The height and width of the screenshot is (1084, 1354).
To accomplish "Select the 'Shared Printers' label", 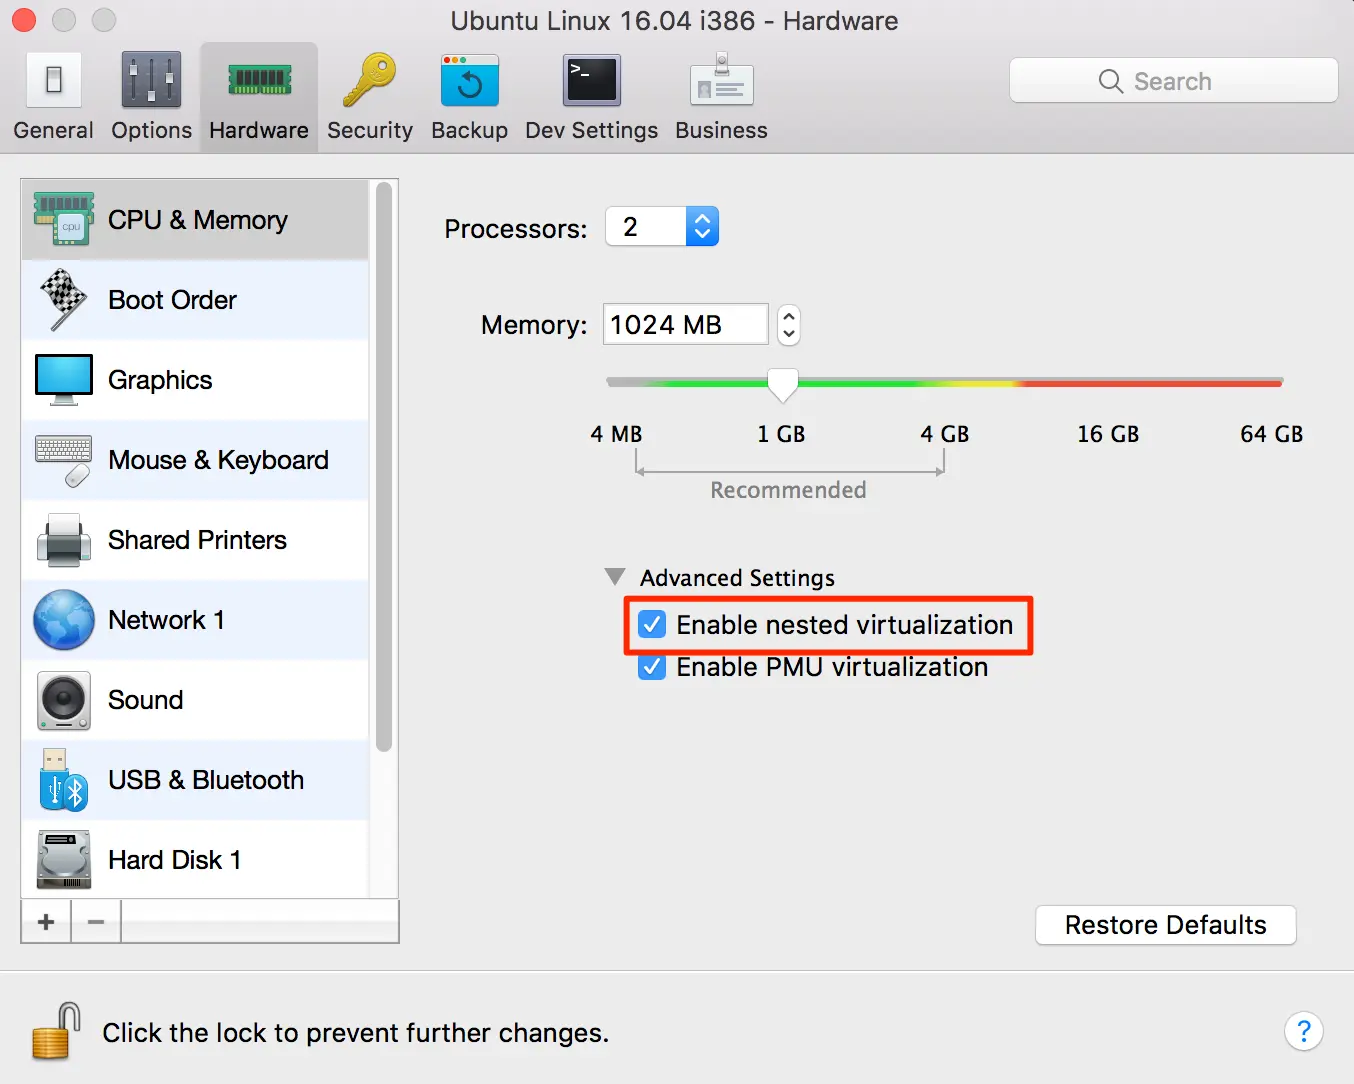I will [x=197, y=540].
